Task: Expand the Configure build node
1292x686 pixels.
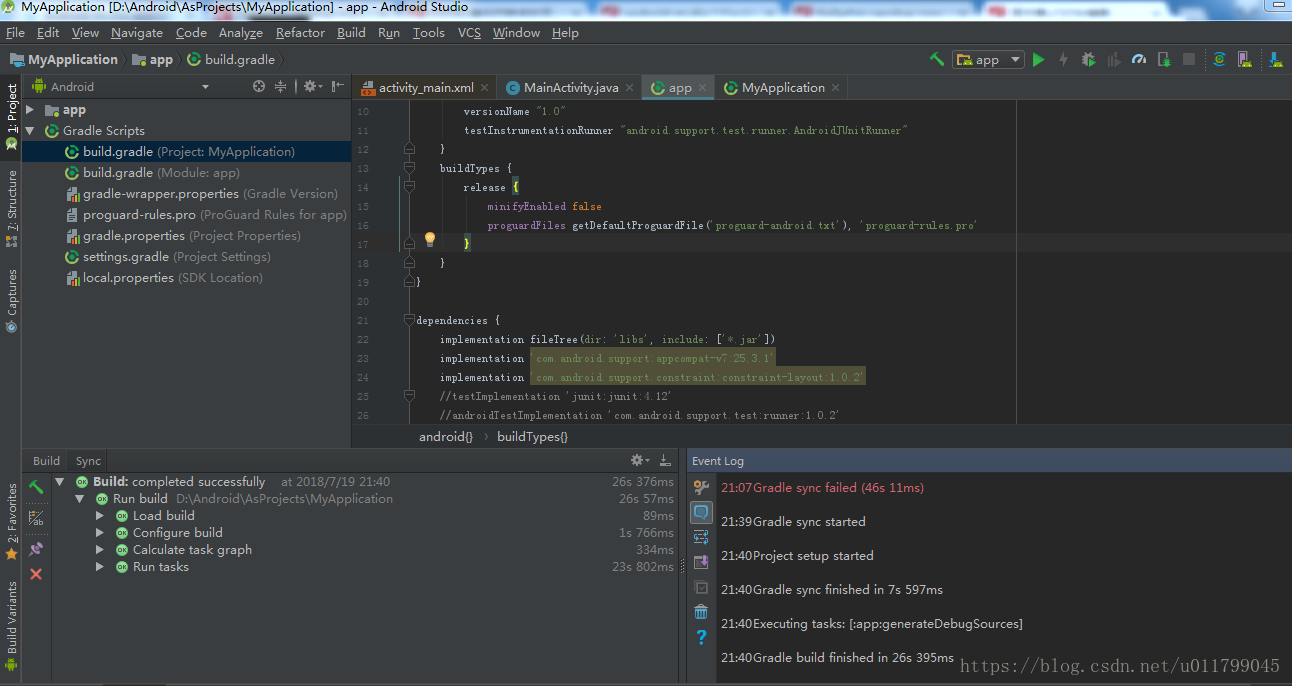Action: [x=100, y=533]
